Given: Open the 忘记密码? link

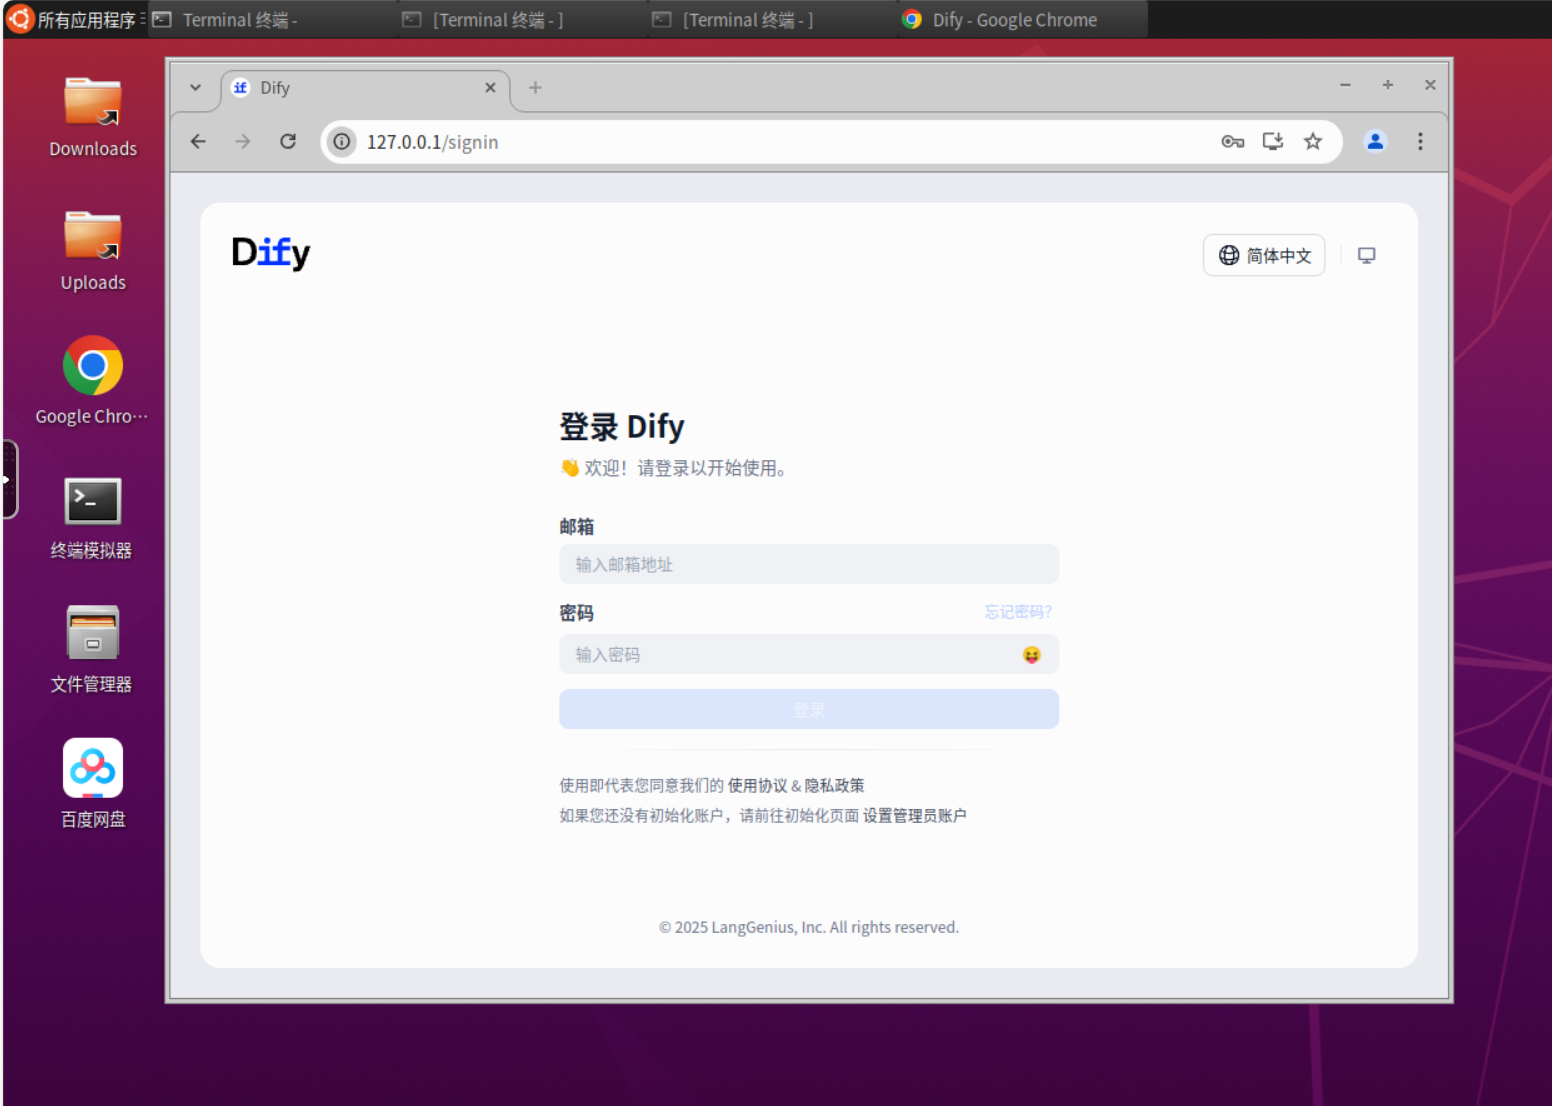Looking at the screenshot, I should [1017, 612].
